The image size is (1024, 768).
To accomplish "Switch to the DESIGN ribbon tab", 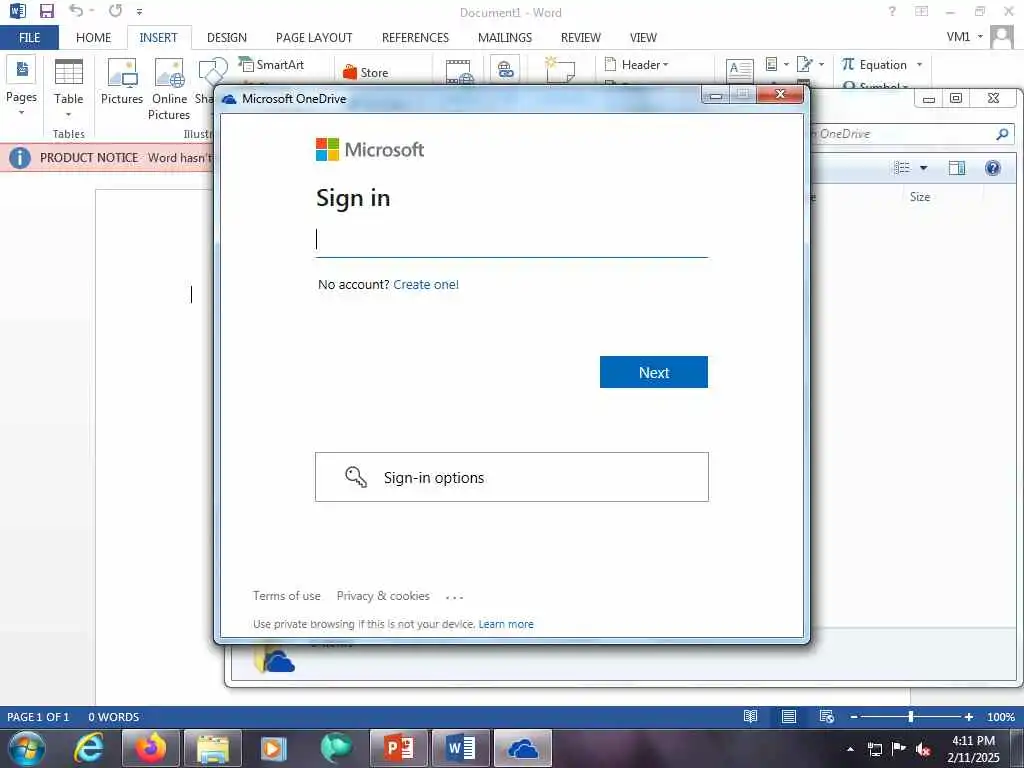I will (x=227, y=37).
